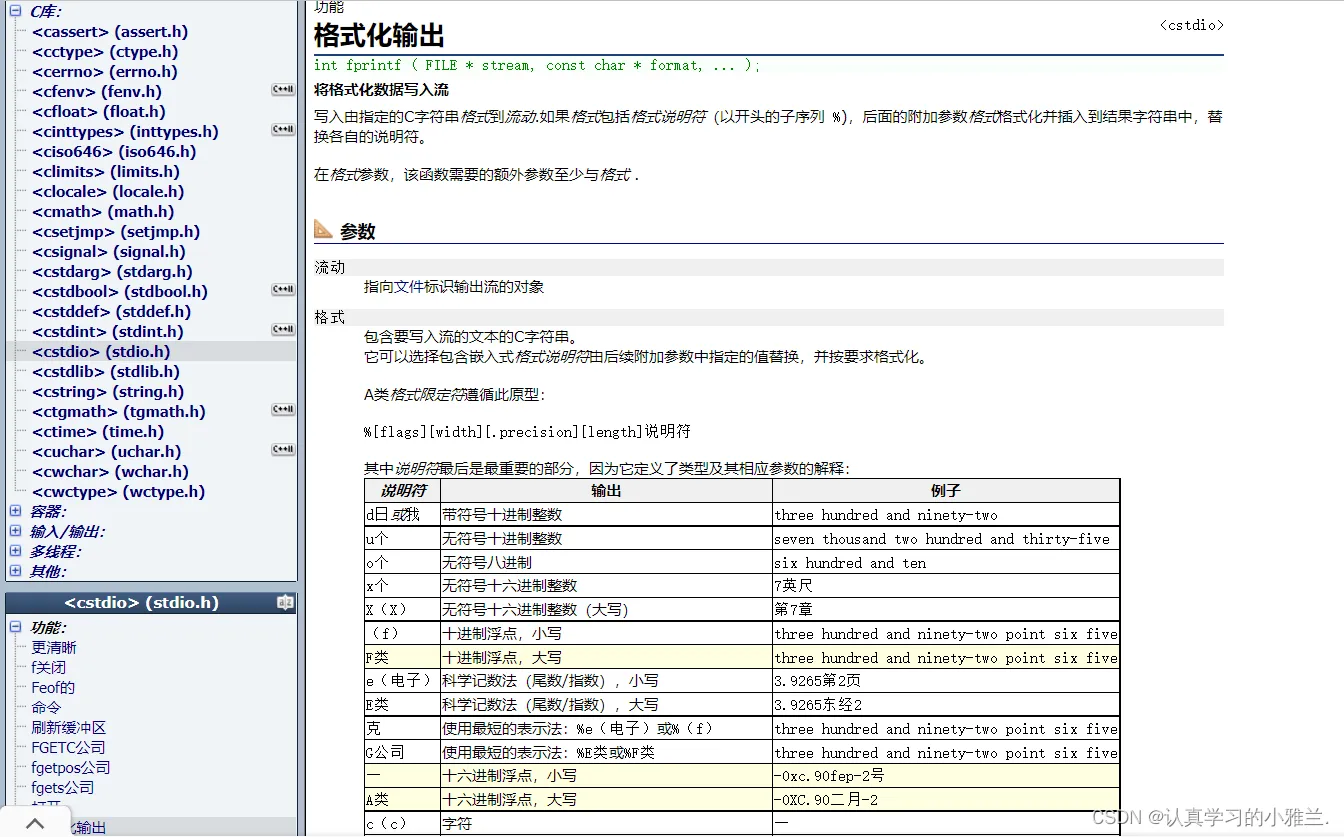The image size is (1344, 837).
Task: Click the -0xc.90fep-2号 example cell
Action: coord(946,775)
